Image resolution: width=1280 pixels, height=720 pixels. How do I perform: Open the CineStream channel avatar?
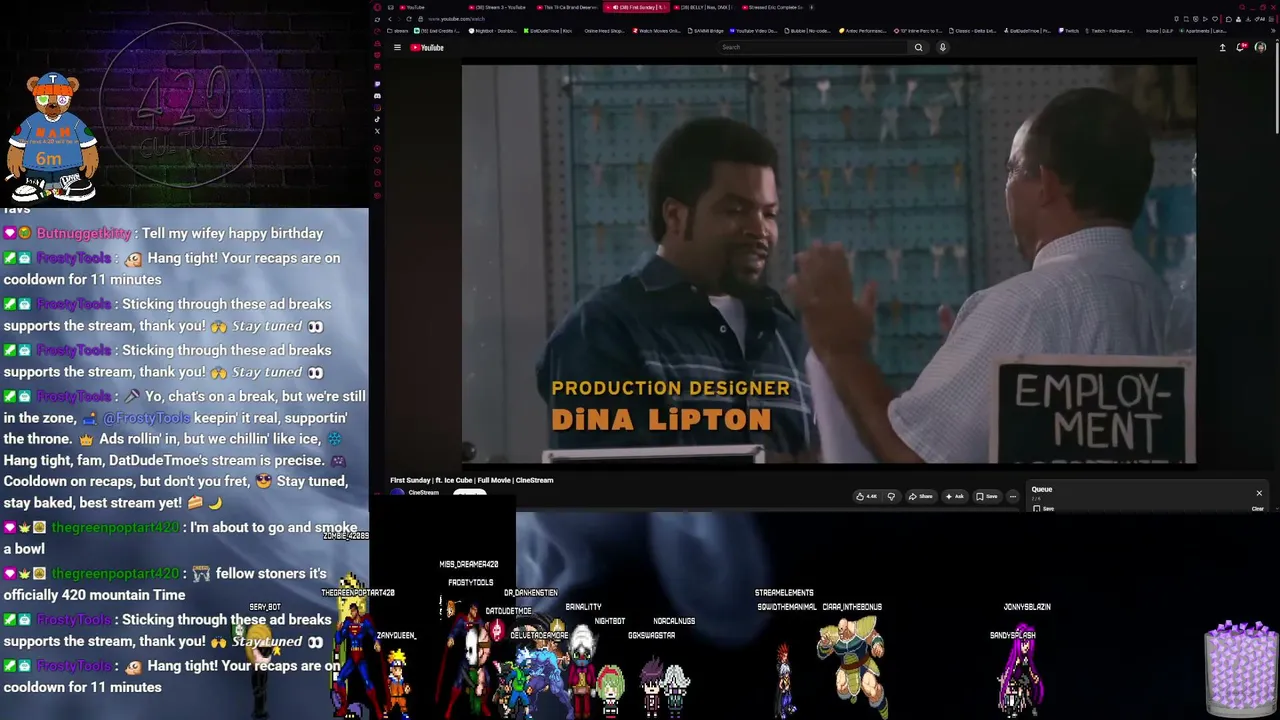(x=397, y=494)
